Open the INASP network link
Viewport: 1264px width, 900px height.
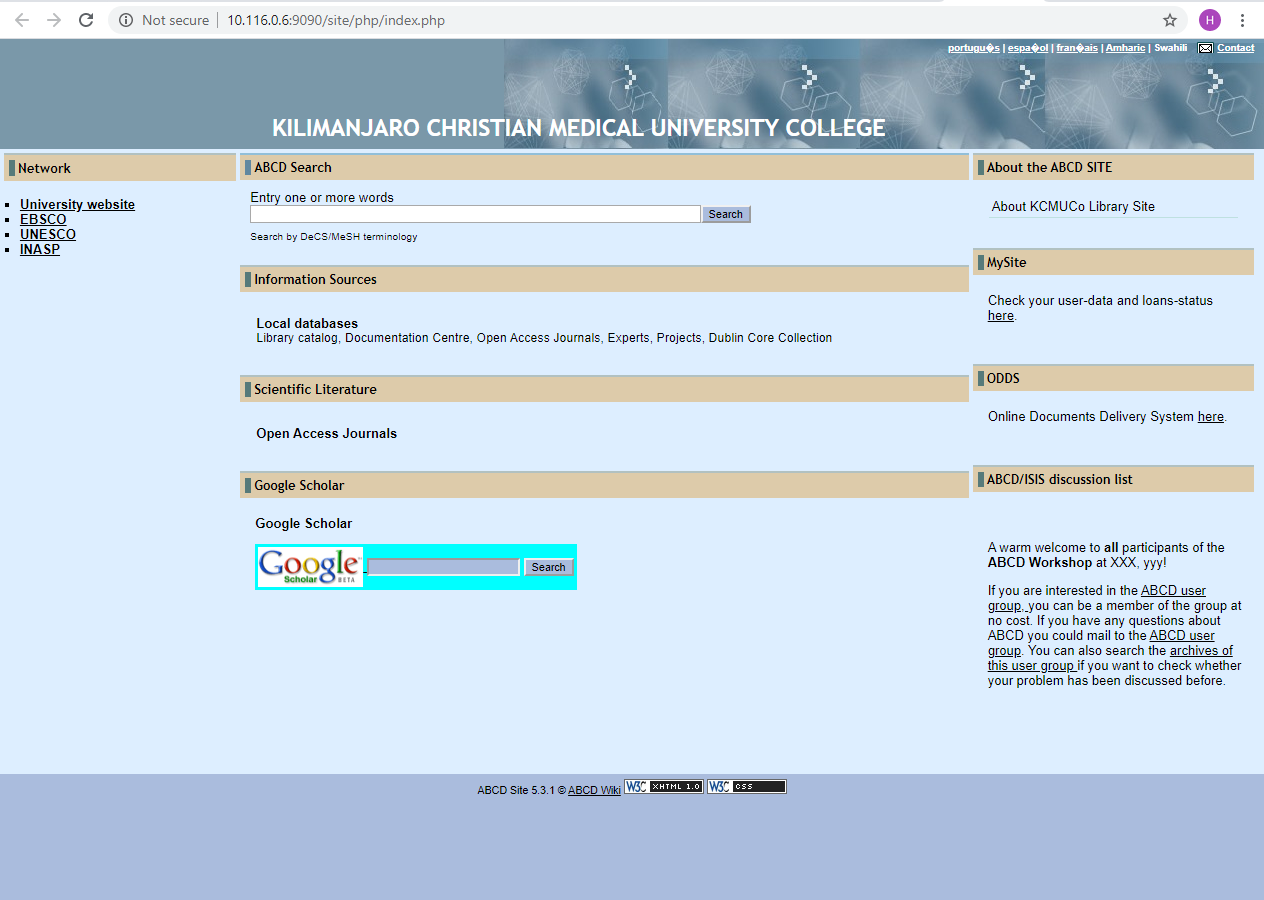pyautogui.click(x=40, y=249)
